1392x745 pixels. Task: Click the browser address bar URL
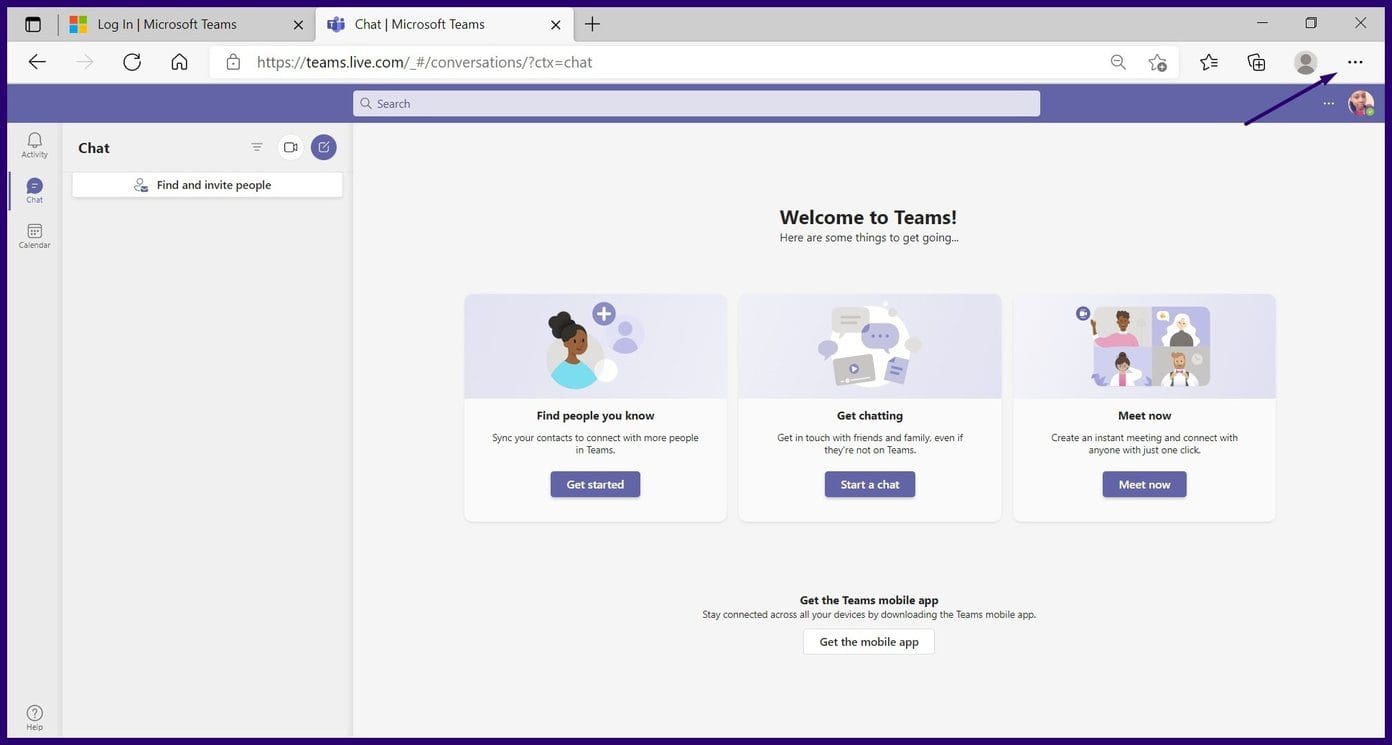click(424, 62)
